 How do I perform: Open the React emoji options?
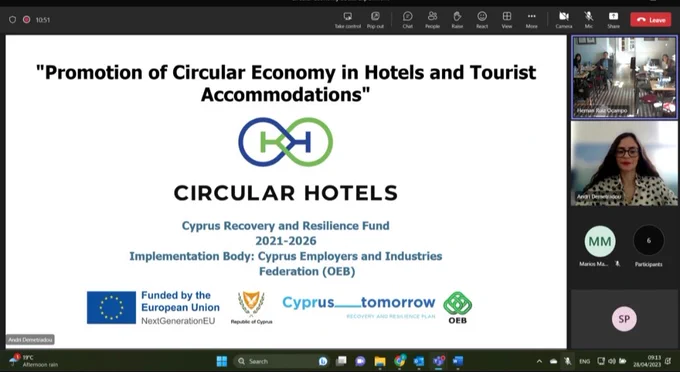coord(482,20)
